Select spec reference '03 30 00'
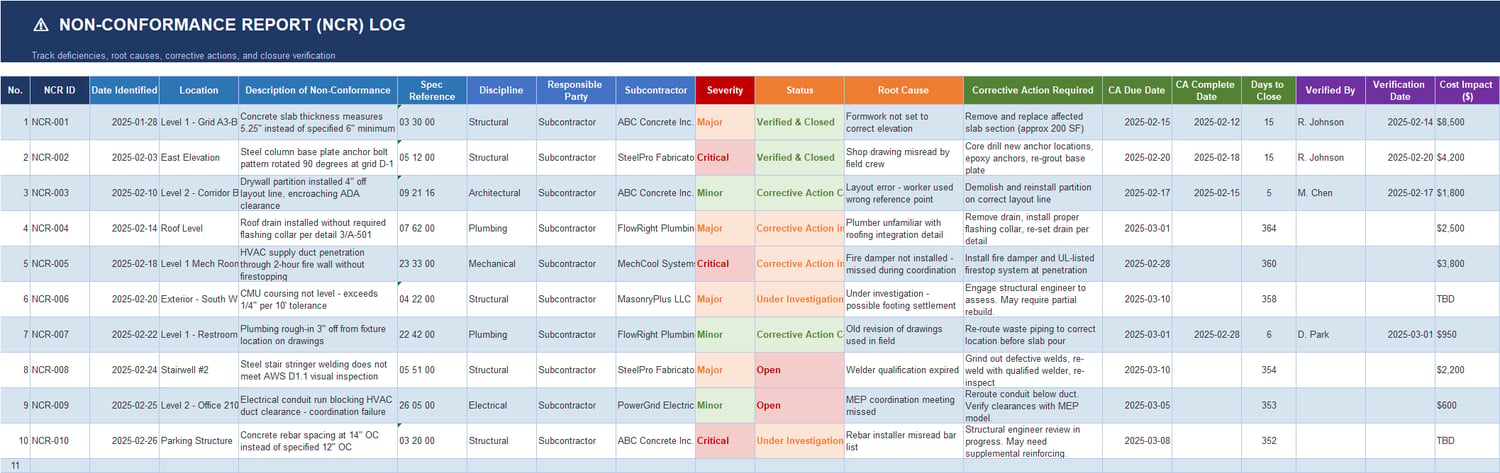Image resolution: width=1500 pixels, height=473 pixels. tap(432, 122)
